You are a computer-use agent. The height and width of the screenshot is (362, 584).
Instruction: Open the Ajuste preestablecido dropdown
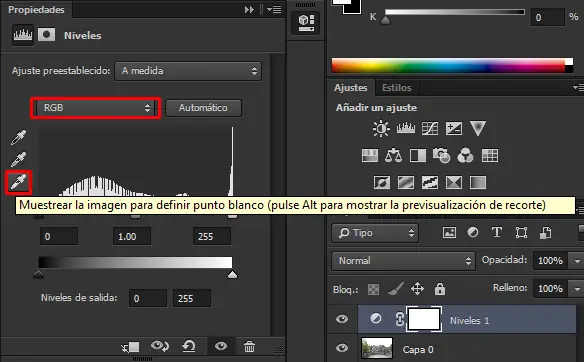tap(188, 71)
